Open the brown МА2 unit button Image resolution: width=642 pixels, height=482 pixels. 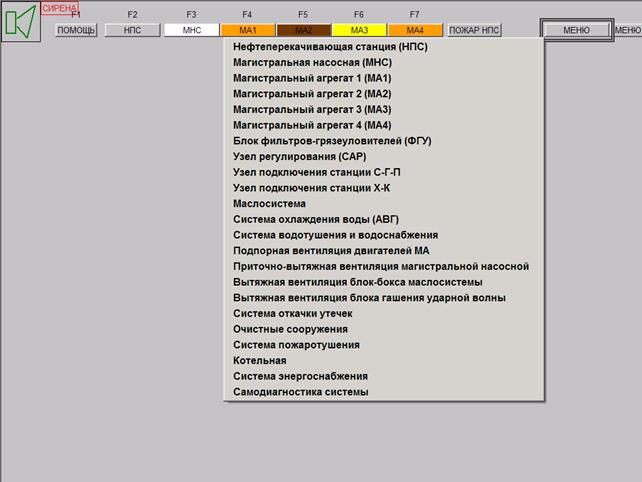[303, 30]
